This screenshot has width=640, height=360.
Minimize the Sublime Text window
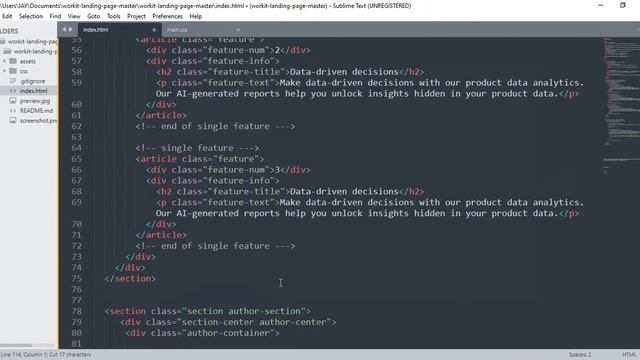point(600,5)
